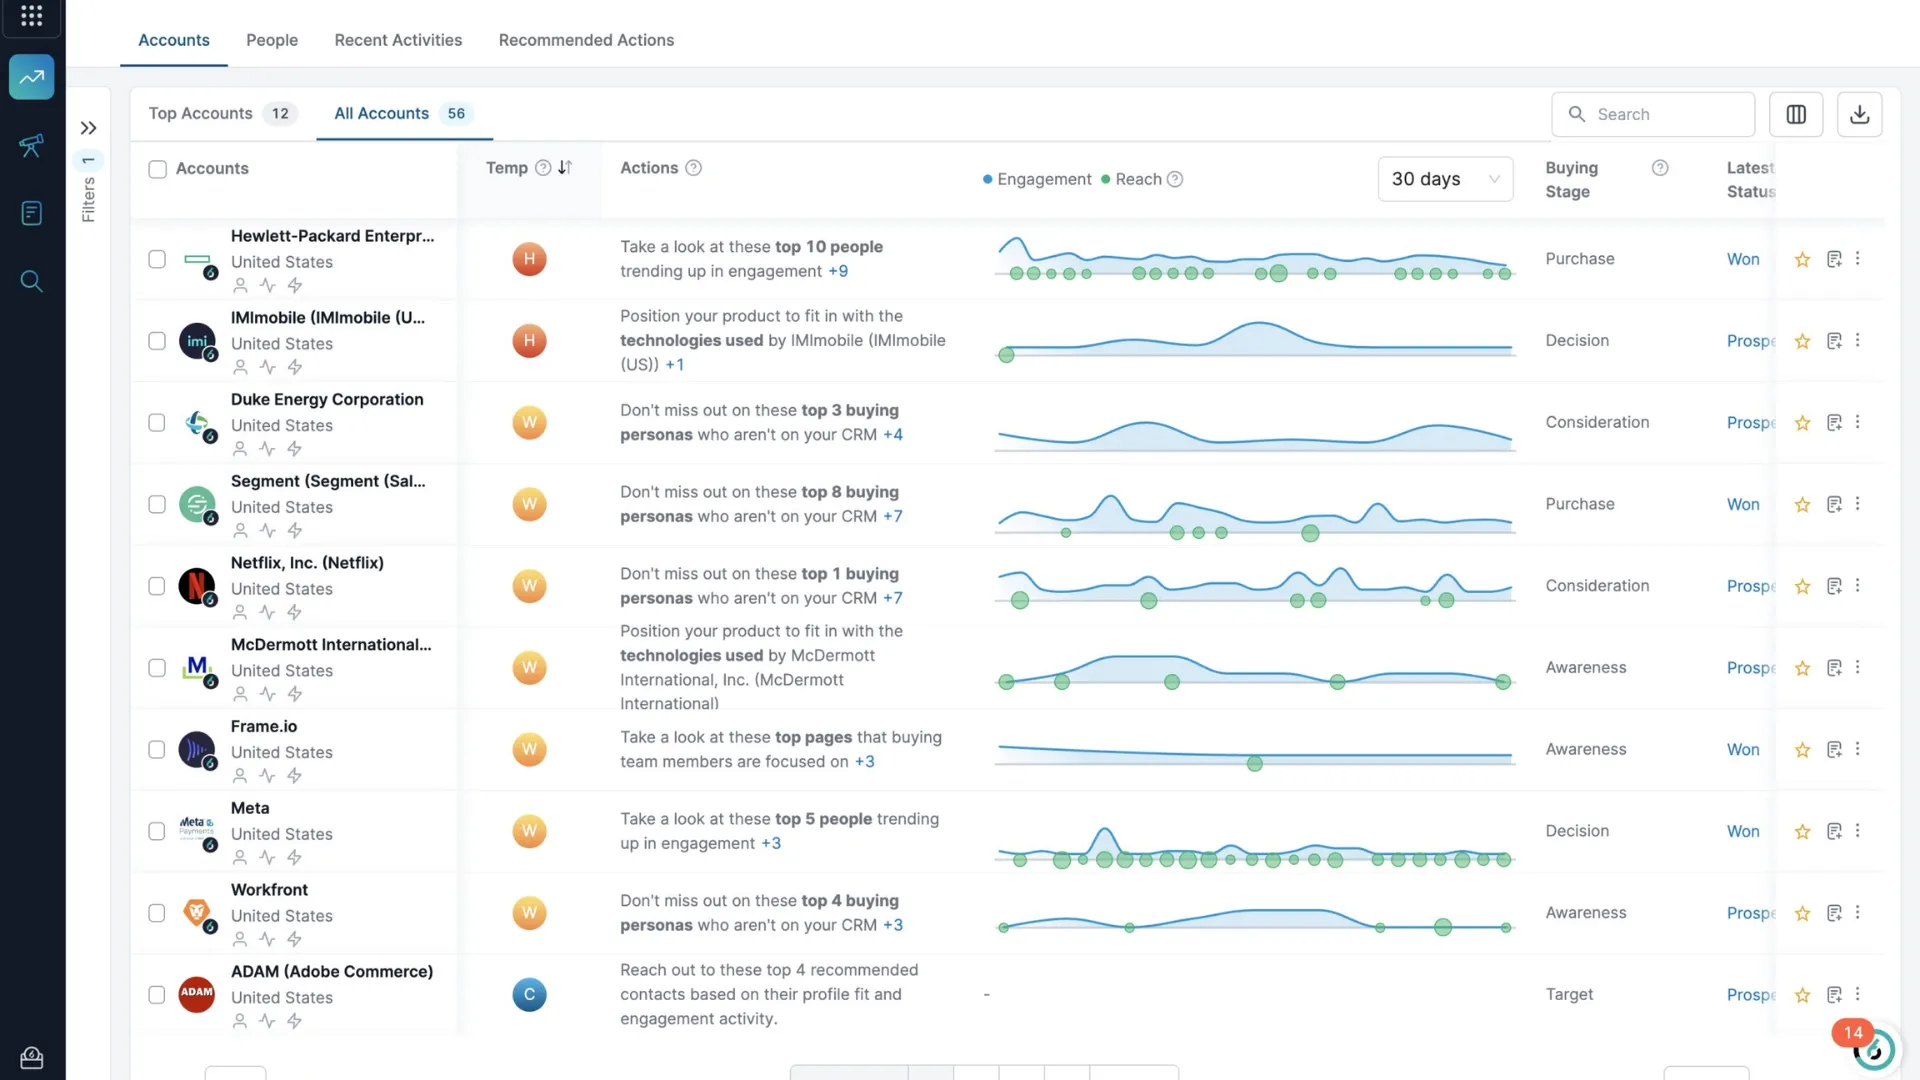Viewport: 1920px width, 1080px height.
Task: Open the app grid launcher icon
Action: 31,16
